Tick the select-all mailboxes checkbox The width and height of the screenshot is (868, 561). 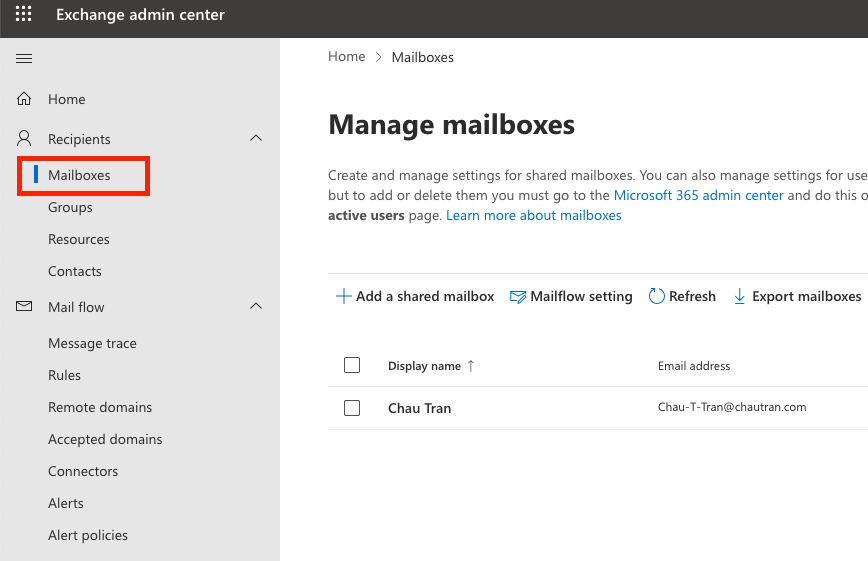tap(352, 365)
